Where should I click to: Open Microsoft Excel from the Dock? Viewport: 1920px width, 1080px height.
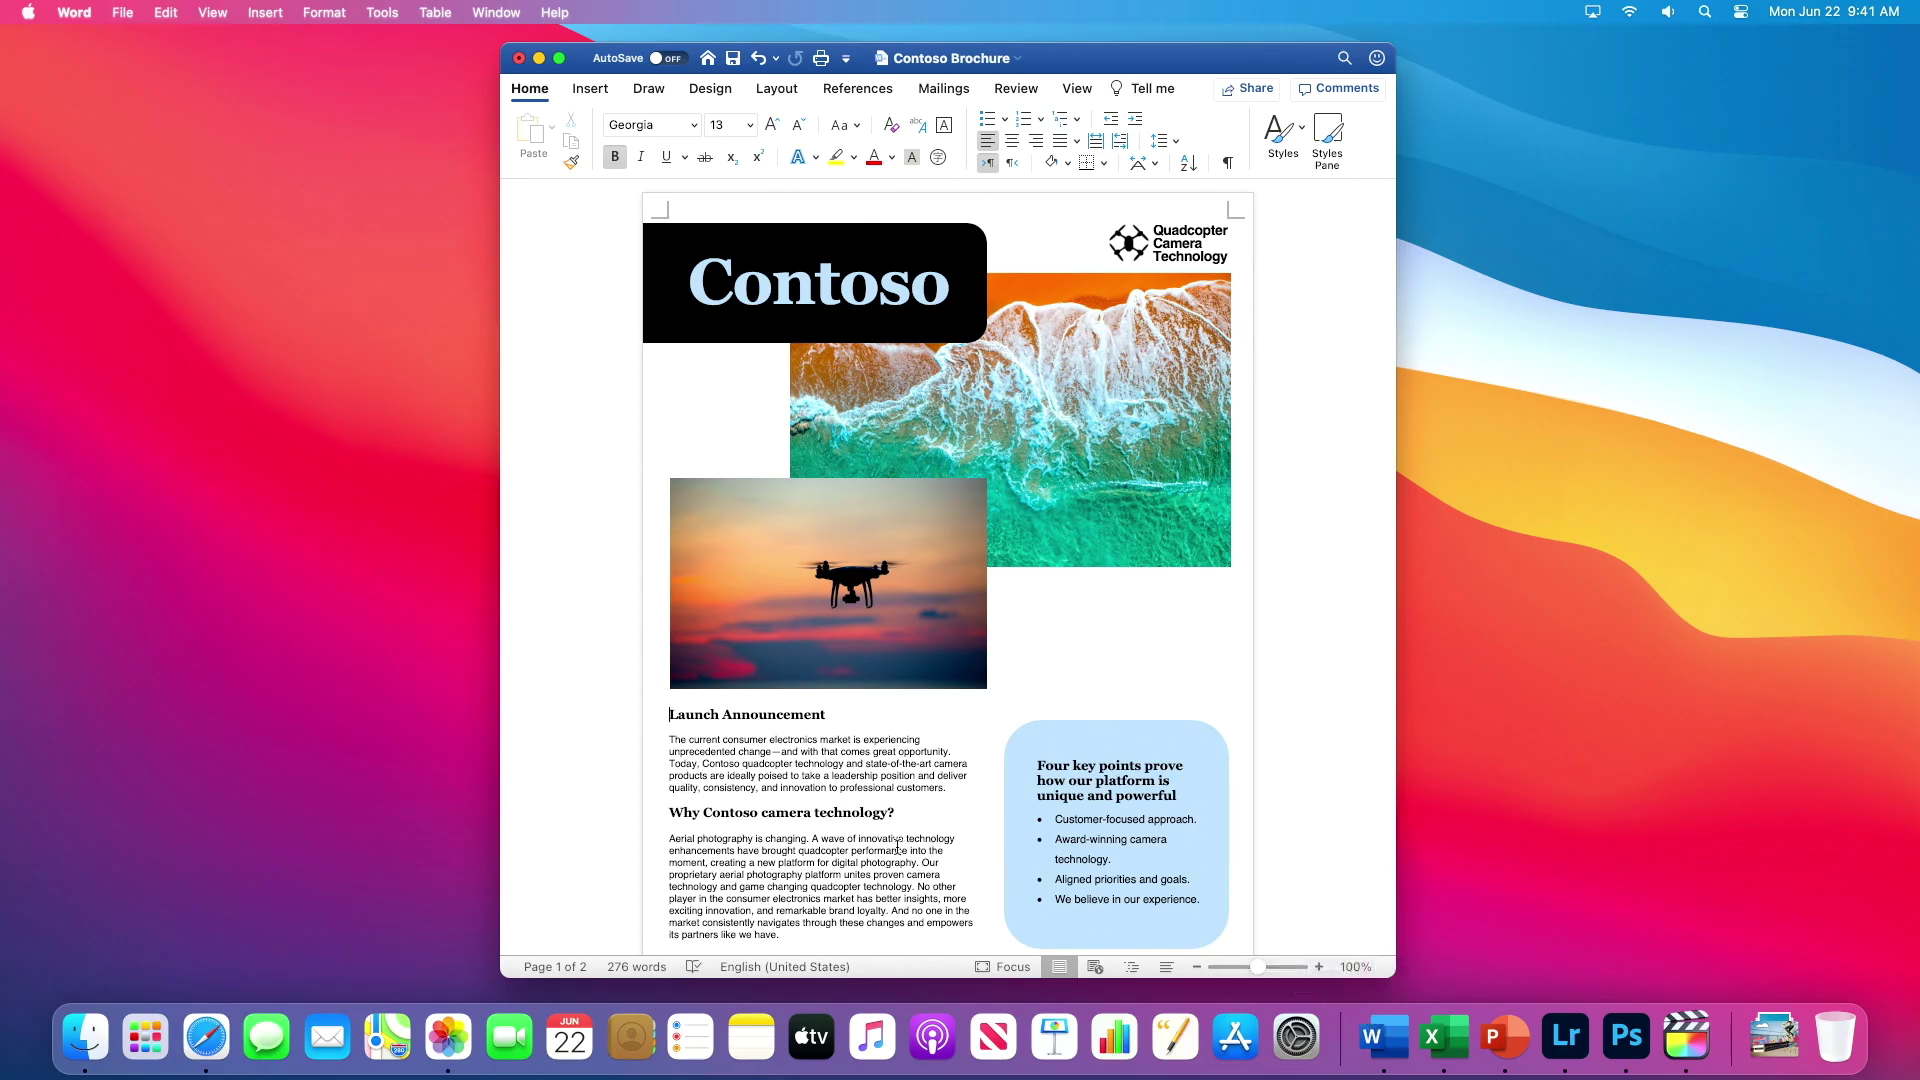pyautogui.click(x=1443, y=1037)
